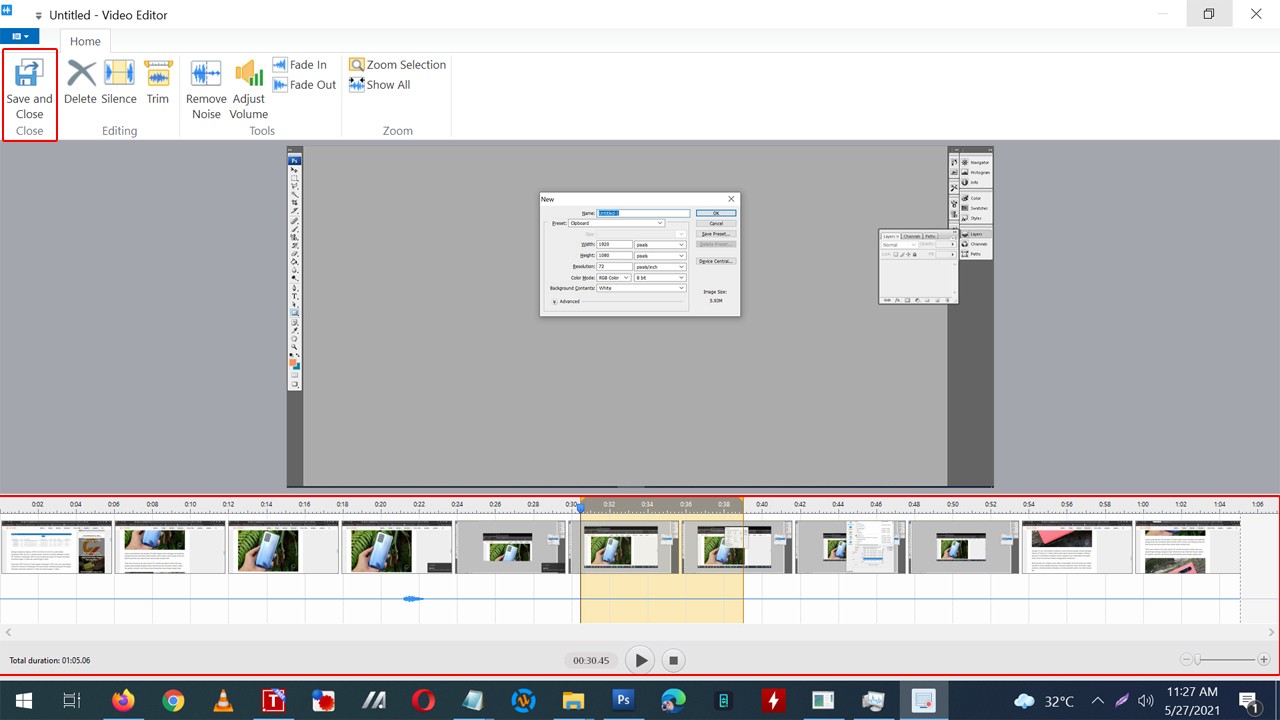Switch to the Home ribbon tab
This screenshot has width=1280, height=720.
point(85,41)
